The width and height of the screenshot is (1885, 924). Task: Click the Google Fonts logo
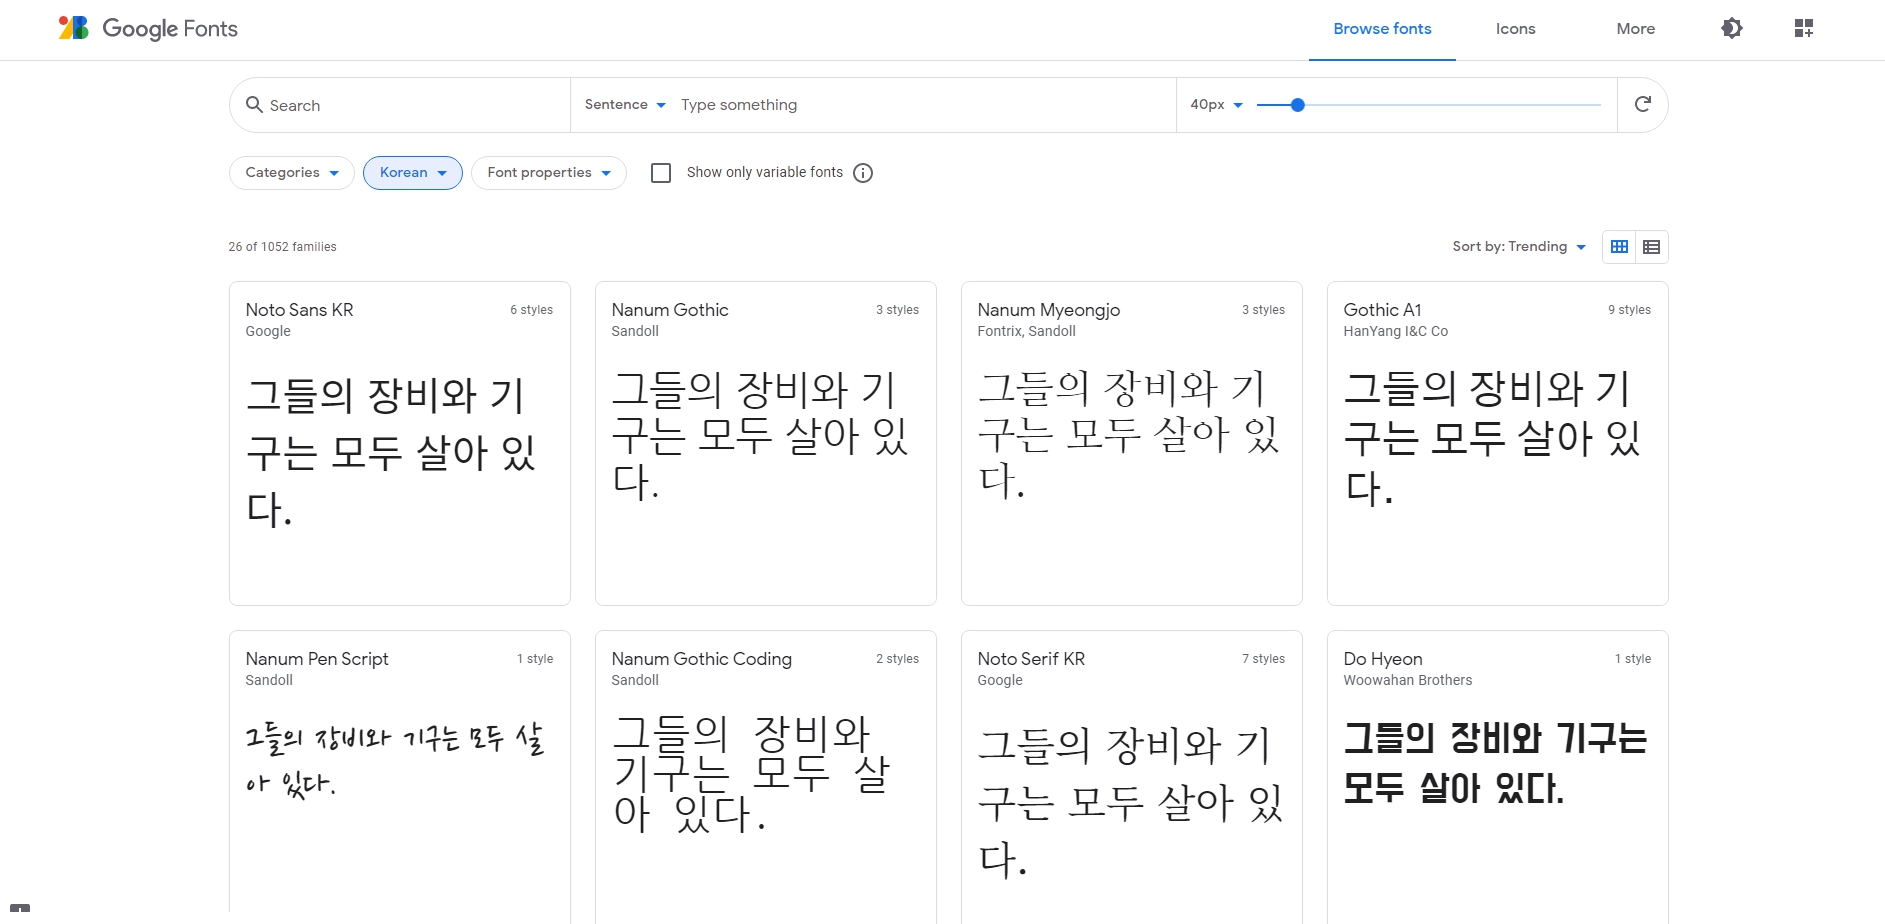pyautogui.click(x=148, y=28)
